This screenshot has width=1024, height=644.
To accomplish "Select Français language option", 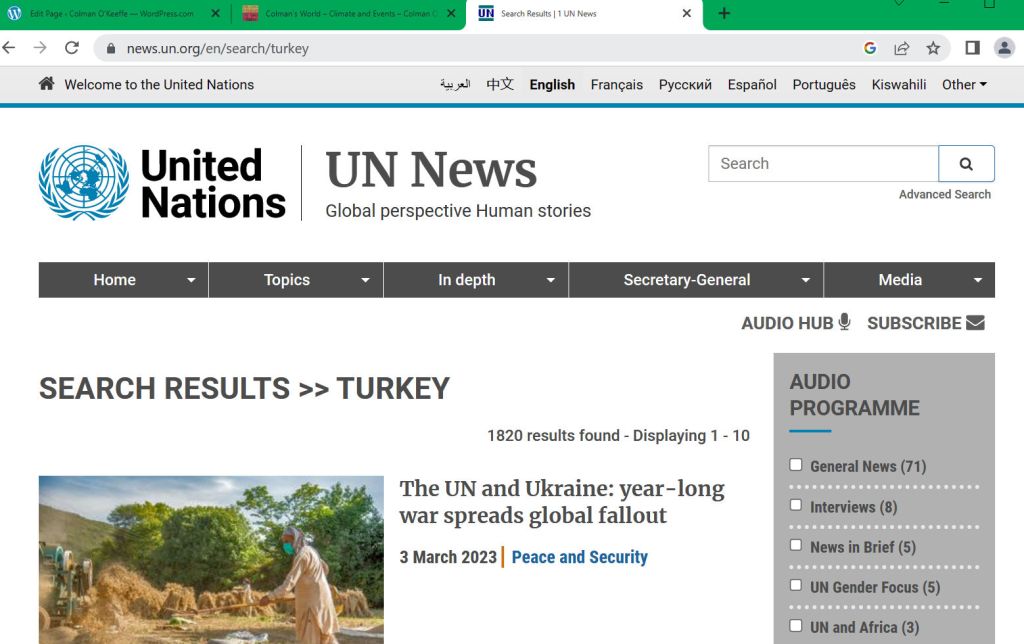I will [616, 85].
